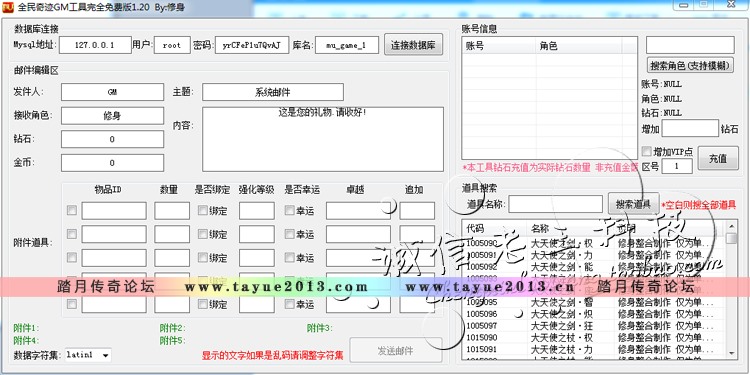
Task: Click item list scrollbar up arrow
Action: 731,226
